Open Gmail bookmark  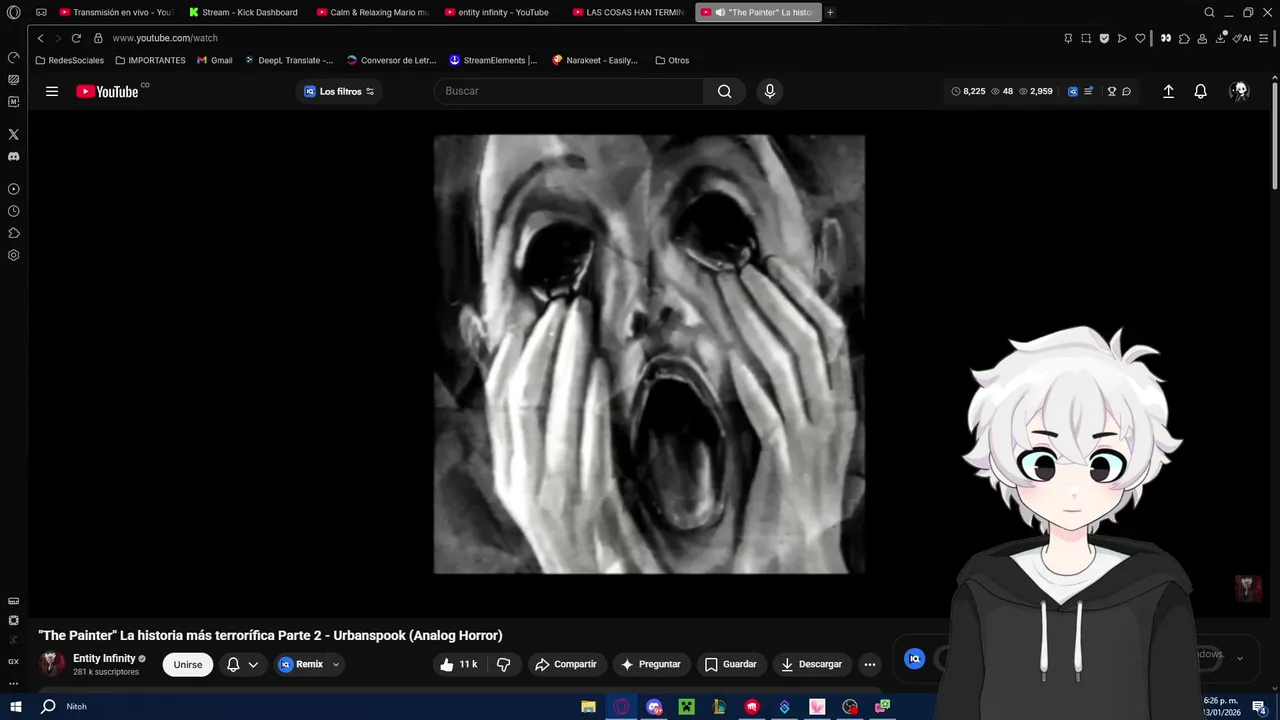(215, 60)
